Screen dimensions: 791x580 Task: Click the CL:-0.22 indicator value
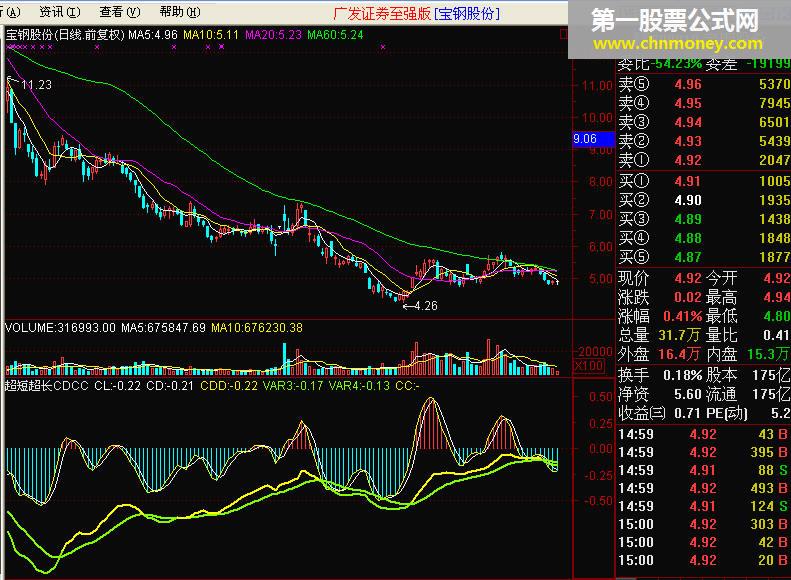117,386
